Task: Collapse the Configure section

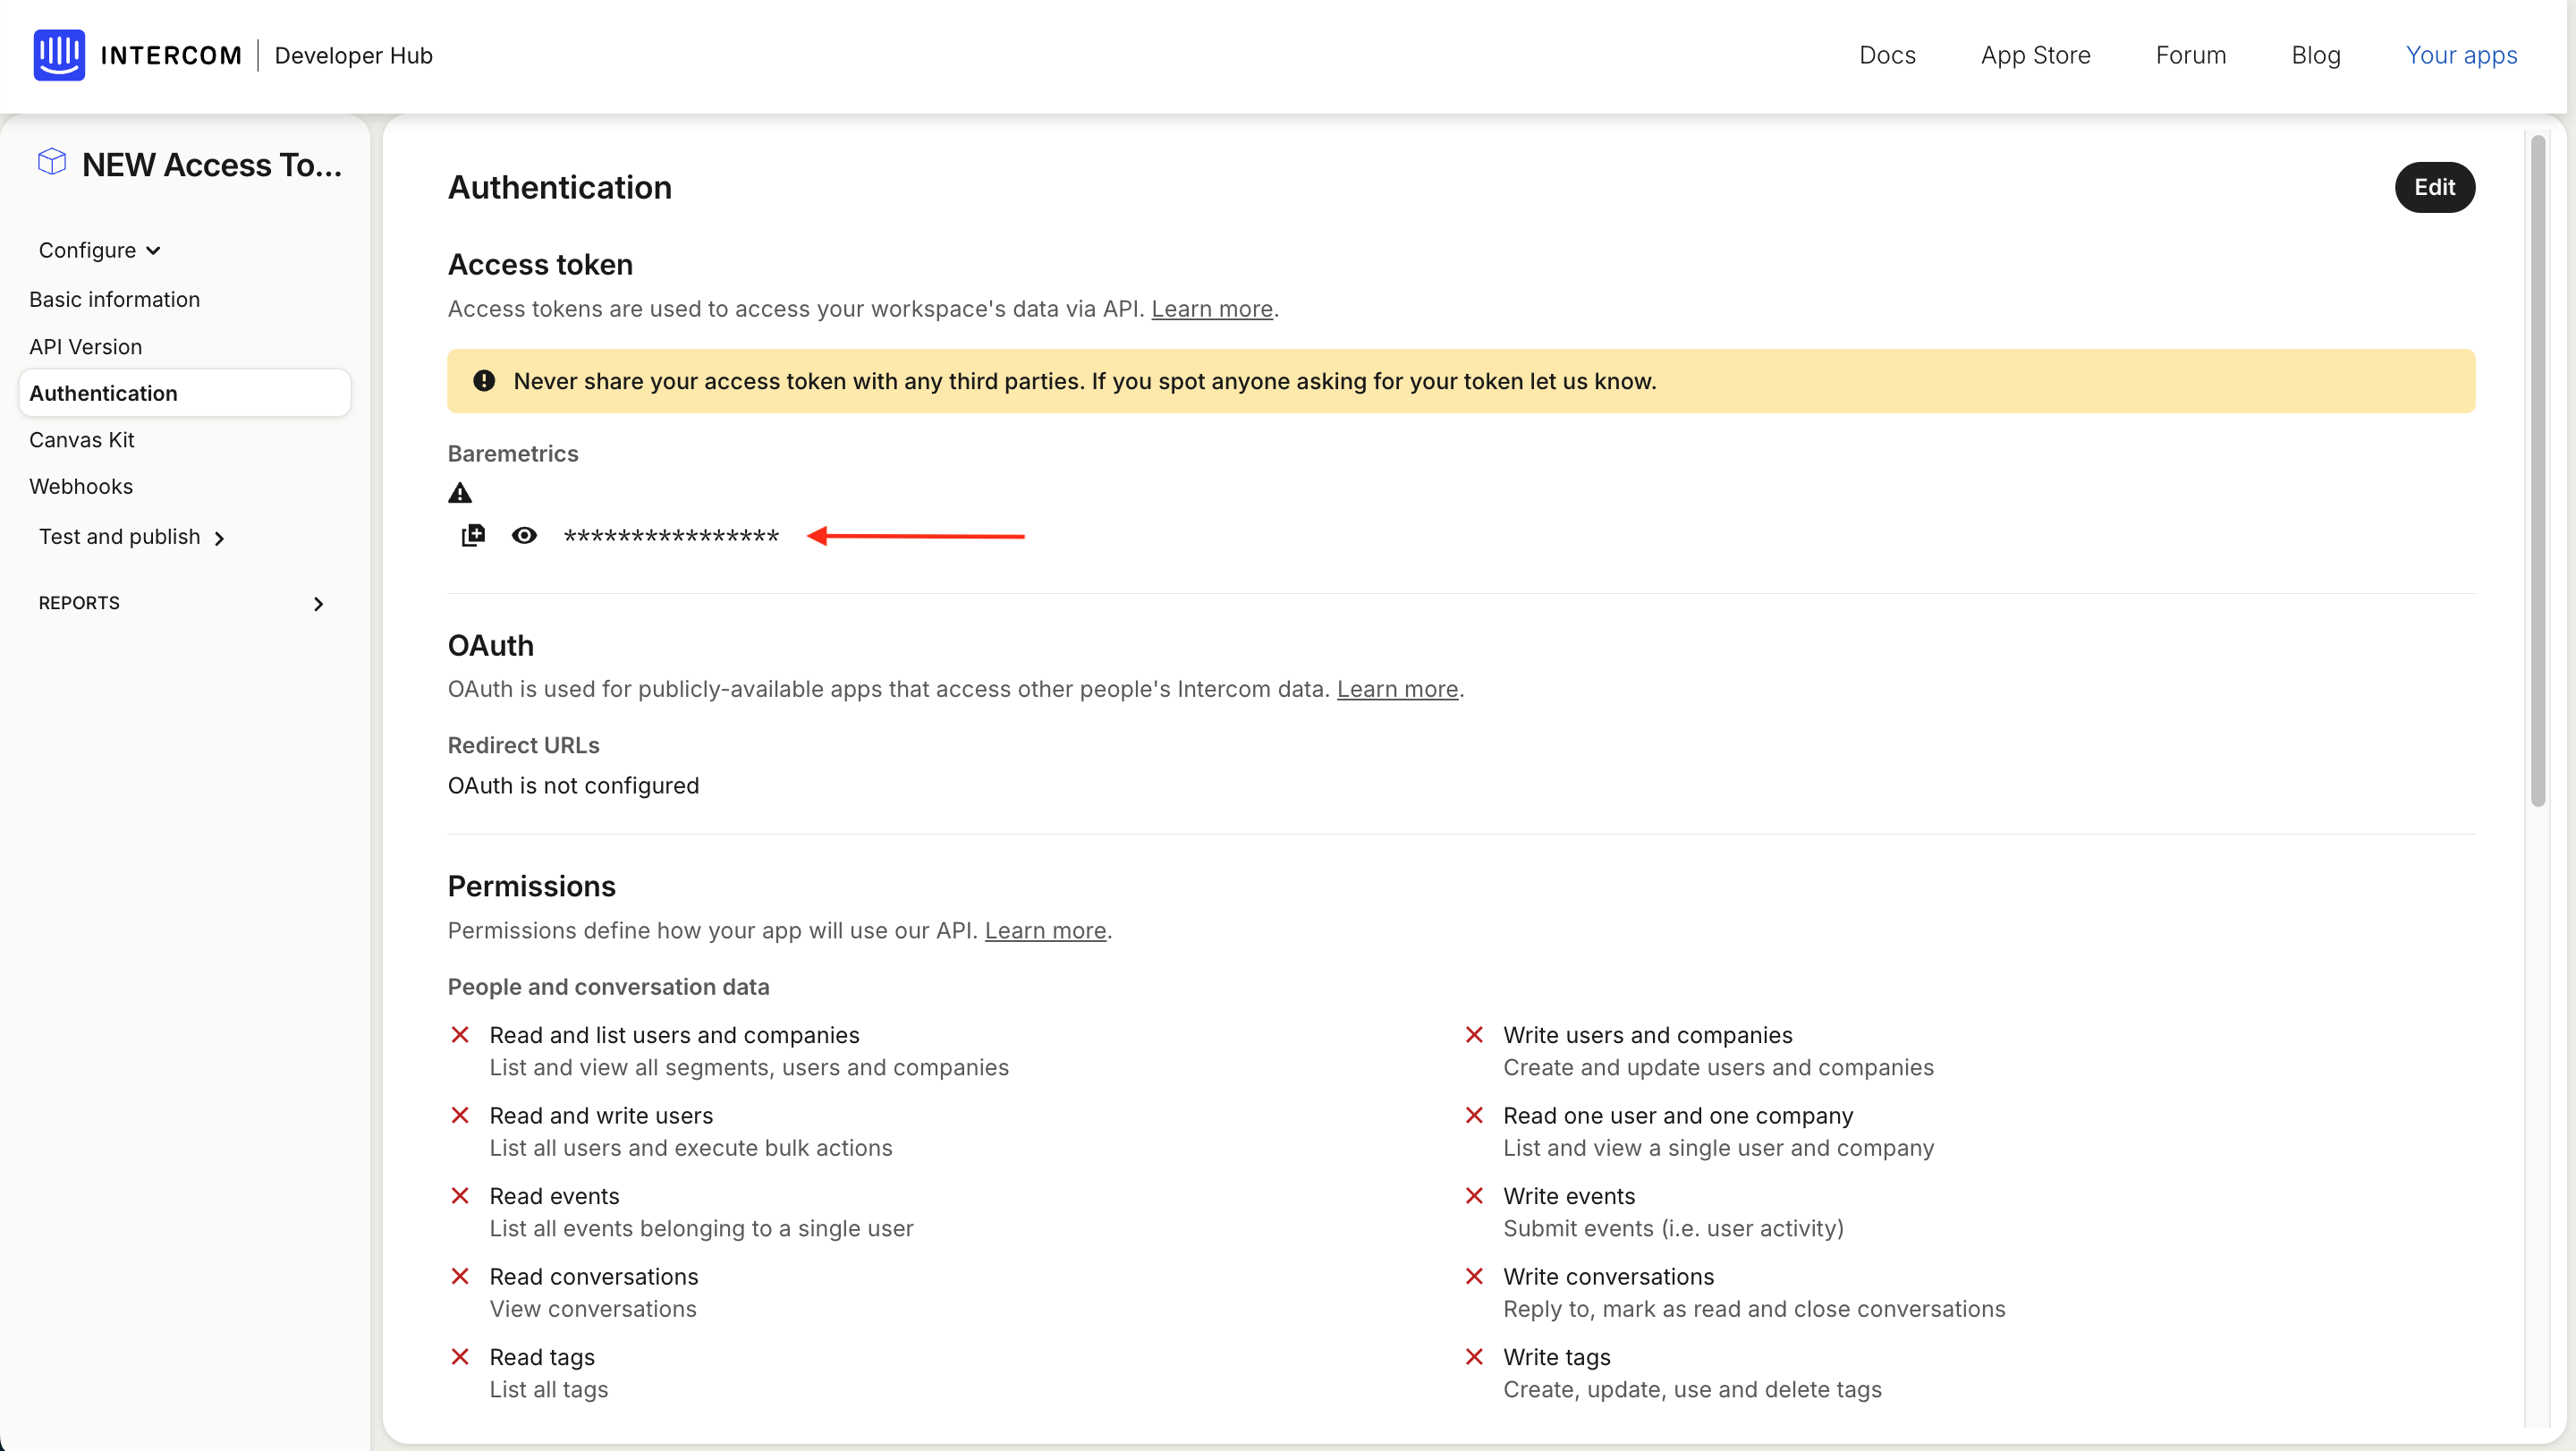Action: (x=99, y=250)
